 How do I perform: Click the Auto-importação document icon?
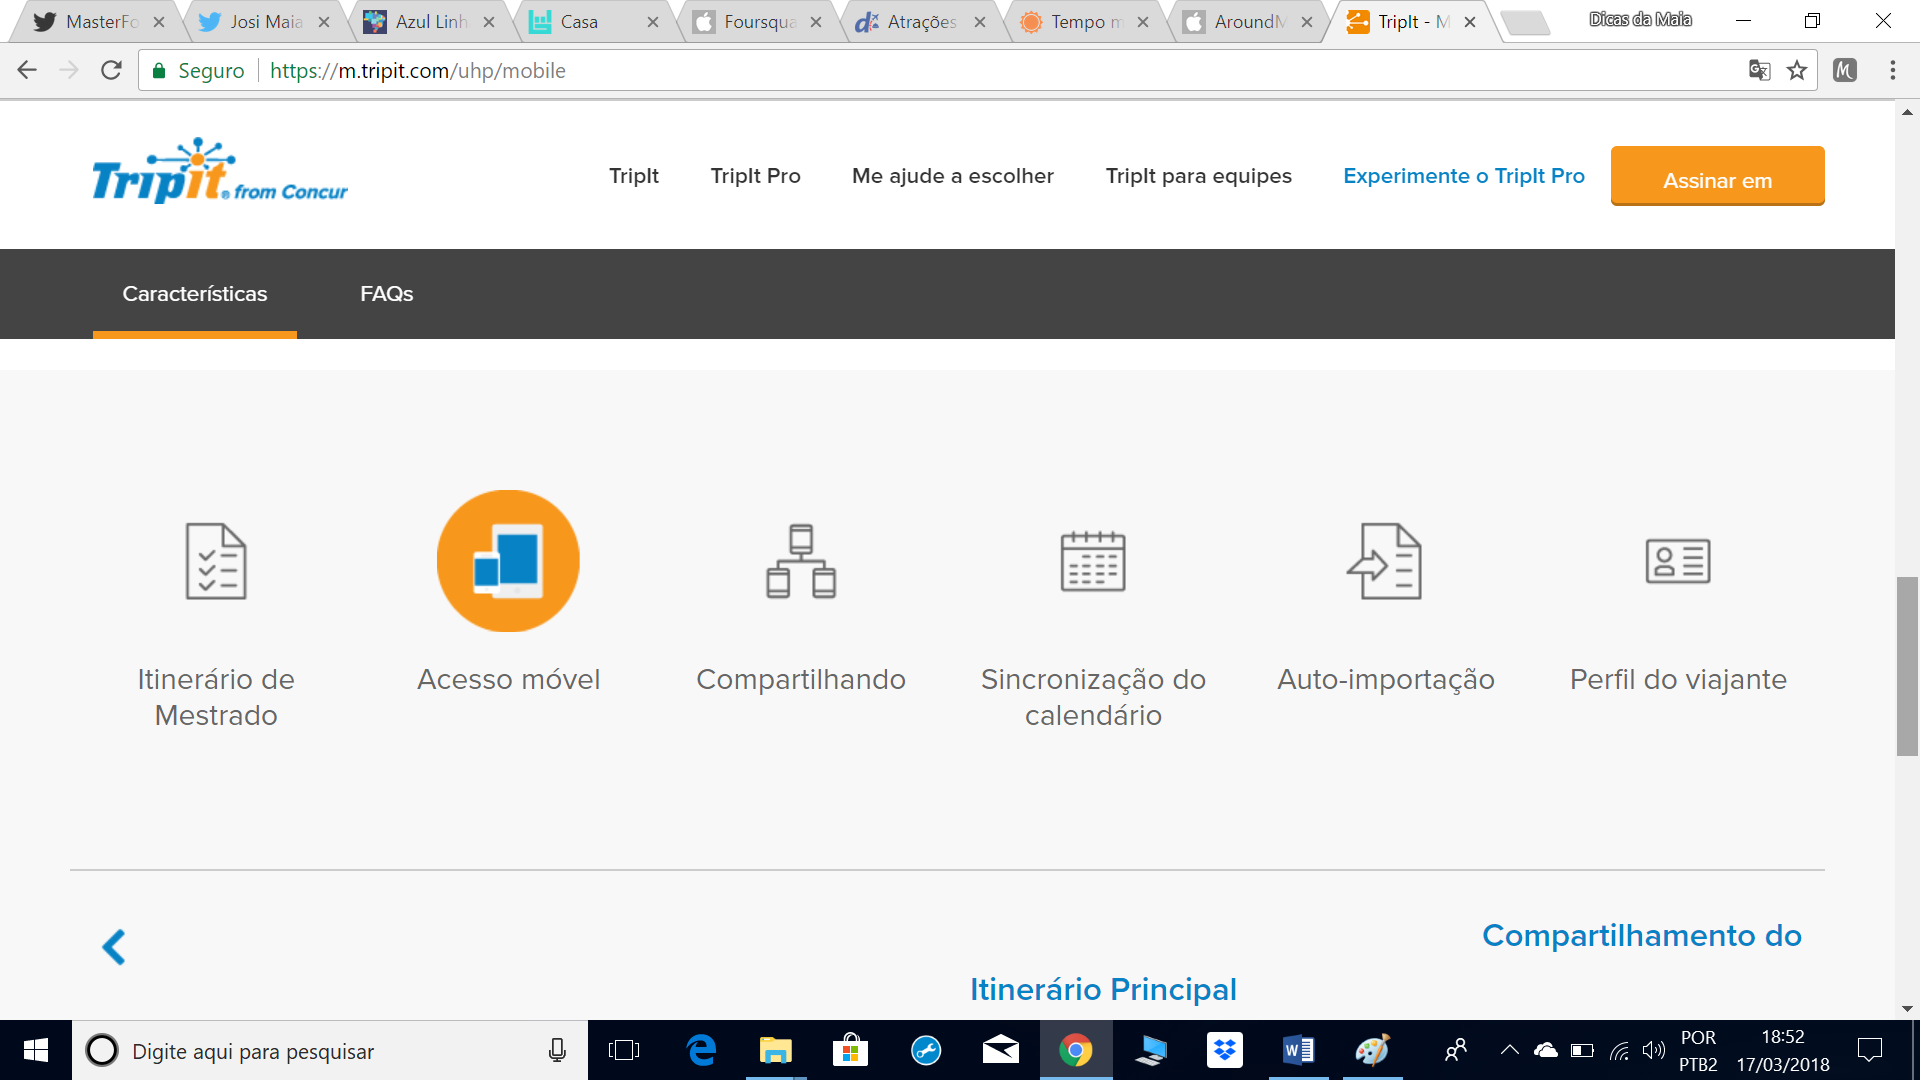(1385, 561)
